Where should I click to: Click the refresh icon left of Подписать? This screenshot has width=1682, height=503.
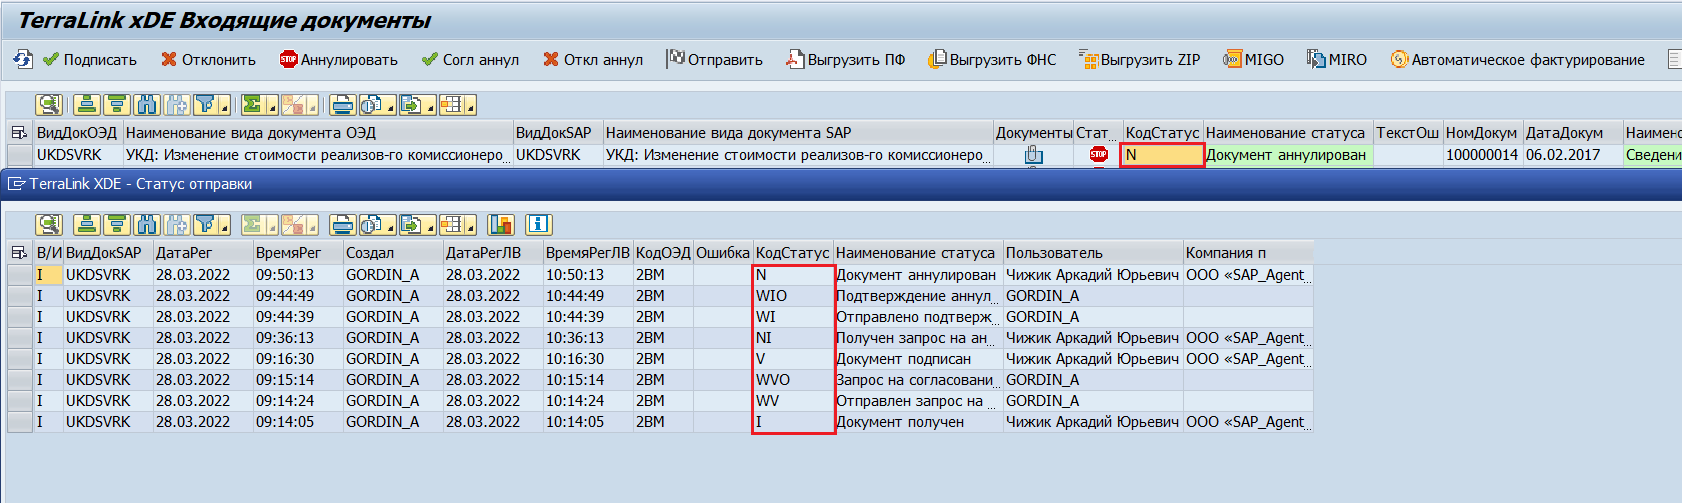click(x=23, y=60)
